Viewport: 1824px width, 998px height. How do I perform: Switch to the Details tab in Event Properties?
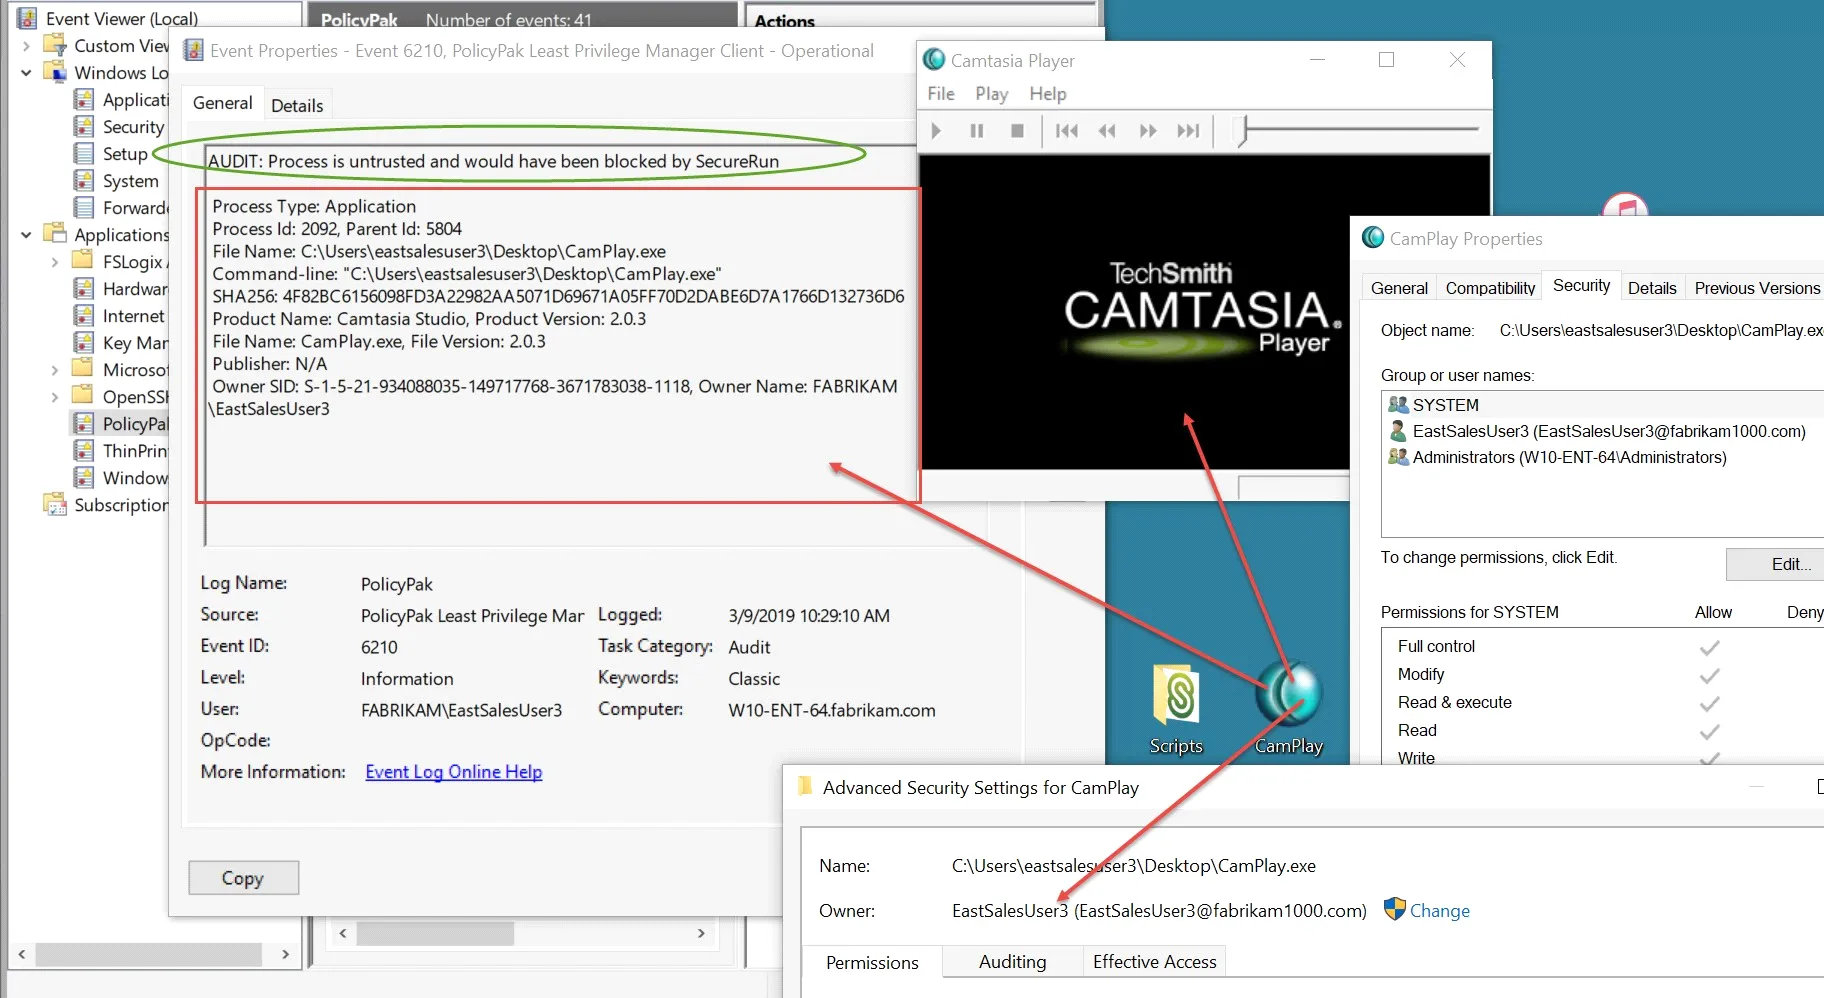click(297, 103)
